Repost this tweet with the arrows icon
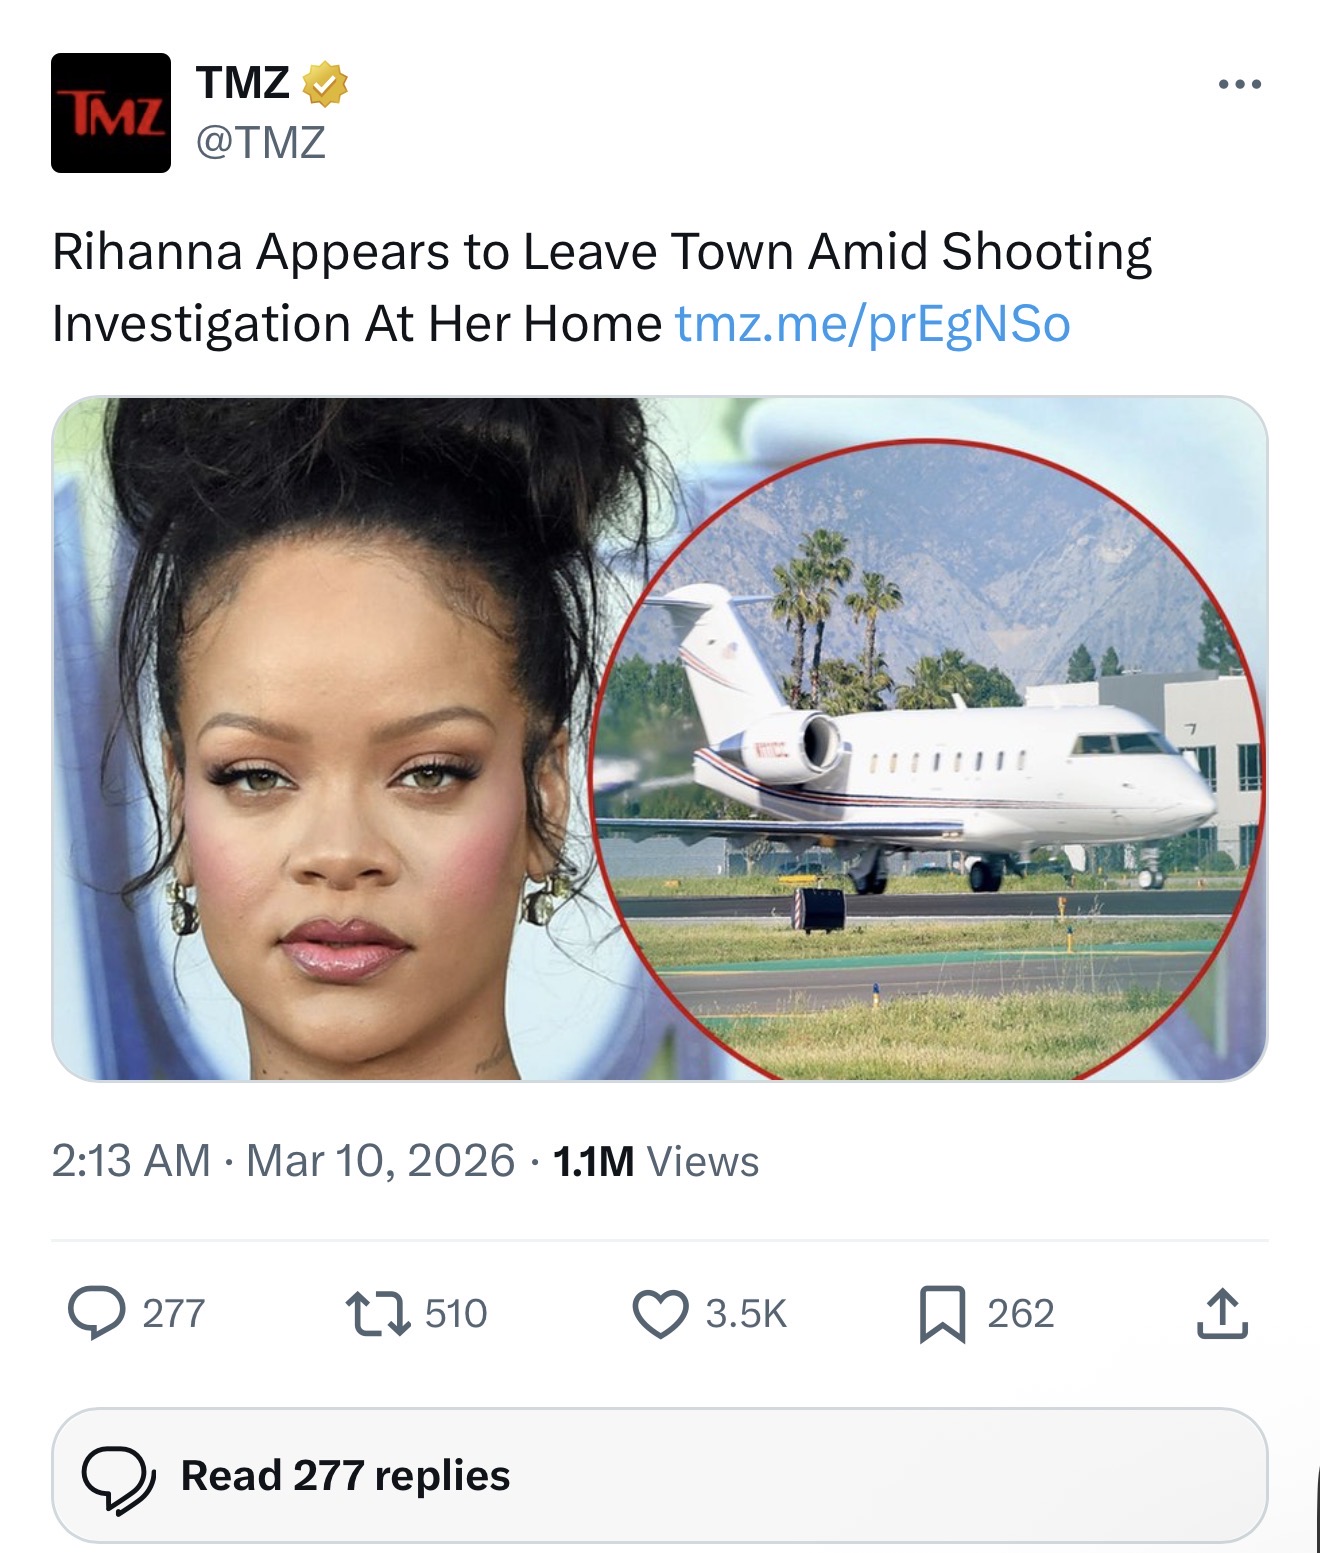The height and width of the screenshot is (1553, 1320). click(x=377, y=1313)
